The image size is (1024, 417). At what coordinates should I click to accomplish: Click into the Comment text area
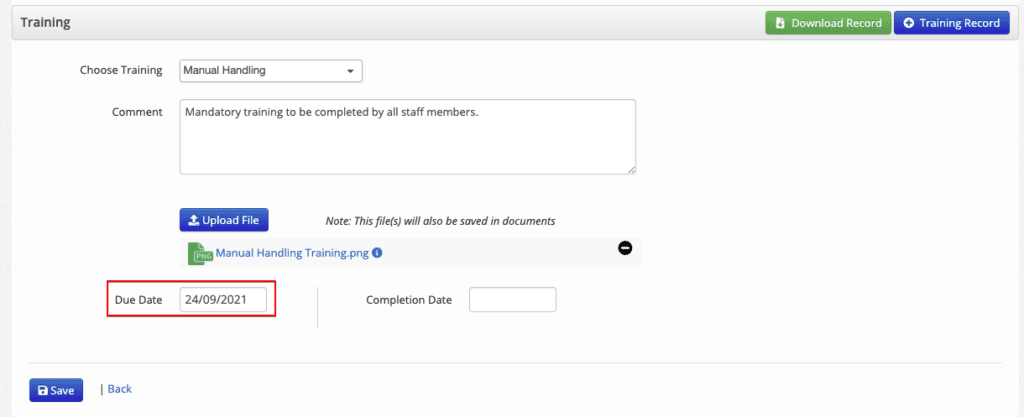pos(408,137)
